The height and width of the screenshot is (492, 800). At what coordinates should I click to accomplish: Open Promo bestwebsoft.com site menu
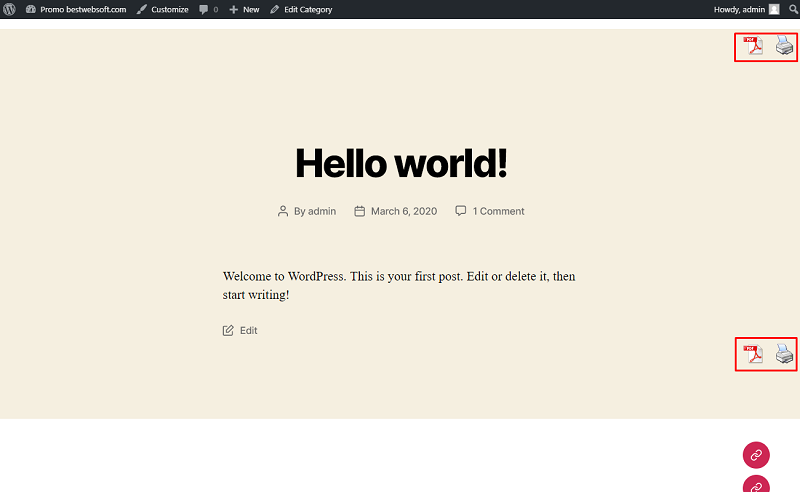pos(76,9)
